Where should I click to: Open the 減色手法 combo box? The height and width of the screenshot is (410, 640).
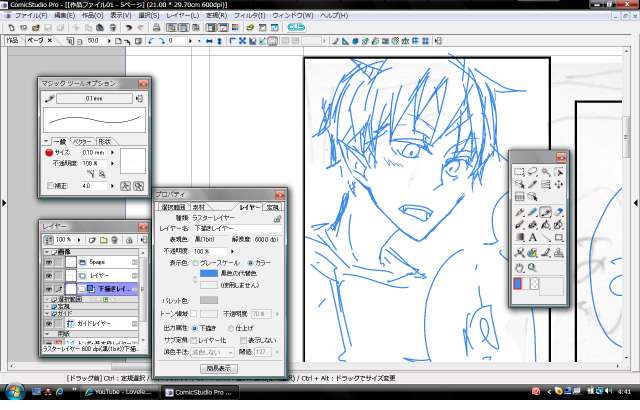pos(212,352)
